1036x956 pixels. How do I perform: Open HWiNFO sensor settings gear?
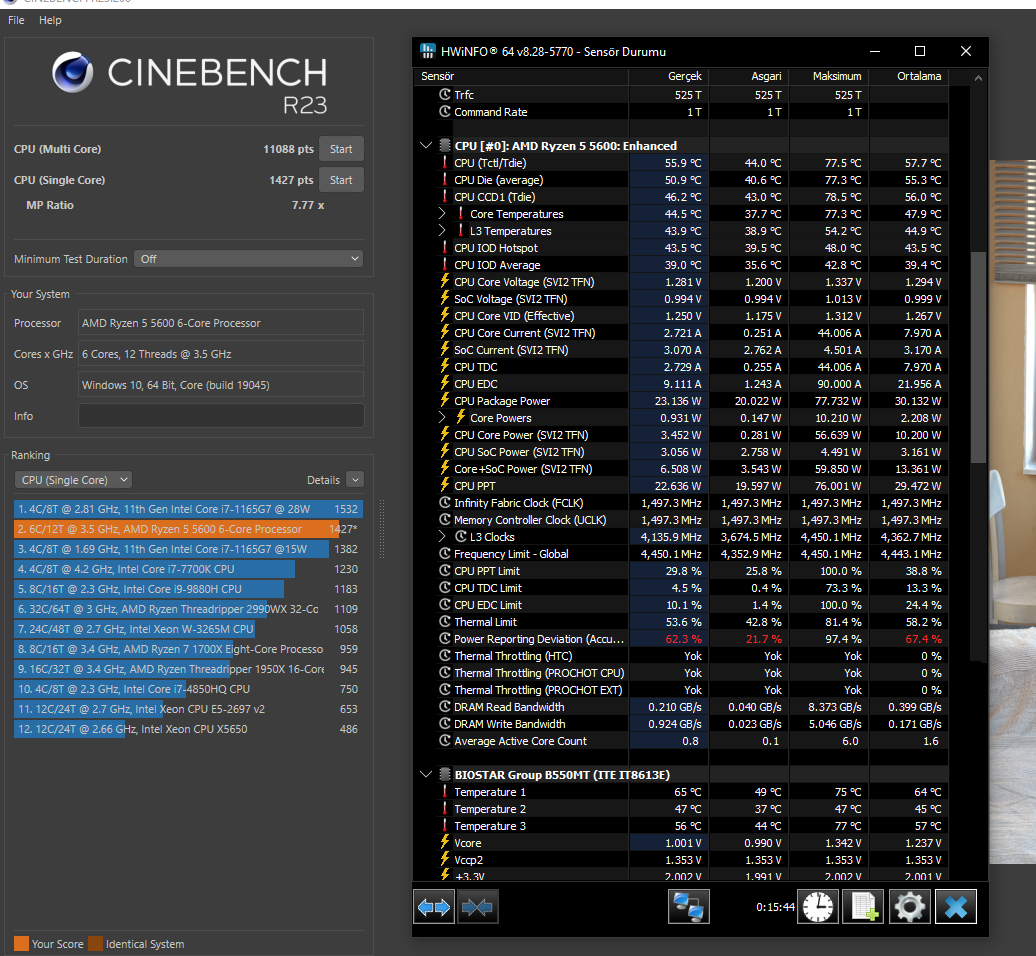coord(910,906)
